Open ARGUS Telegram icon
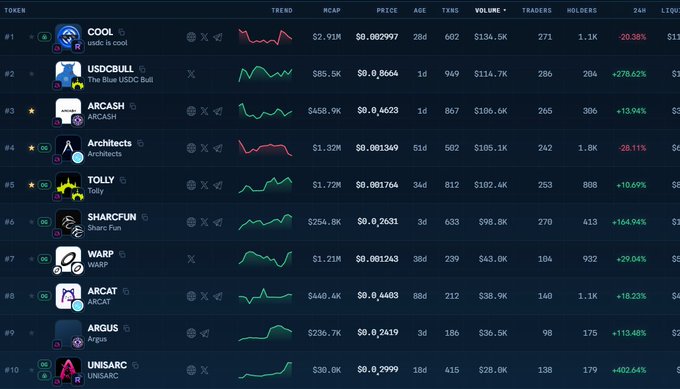Screen dimensions: 680x389 pyautogui.click(x=204, y=333)
